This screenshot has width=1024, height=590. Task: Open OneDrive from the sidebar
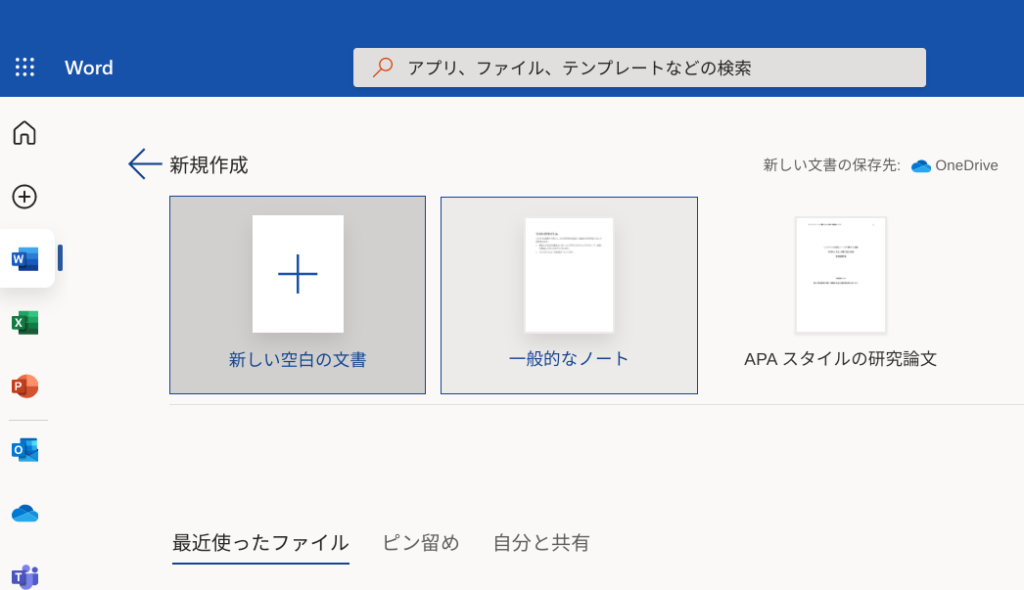tap(25, 514)
